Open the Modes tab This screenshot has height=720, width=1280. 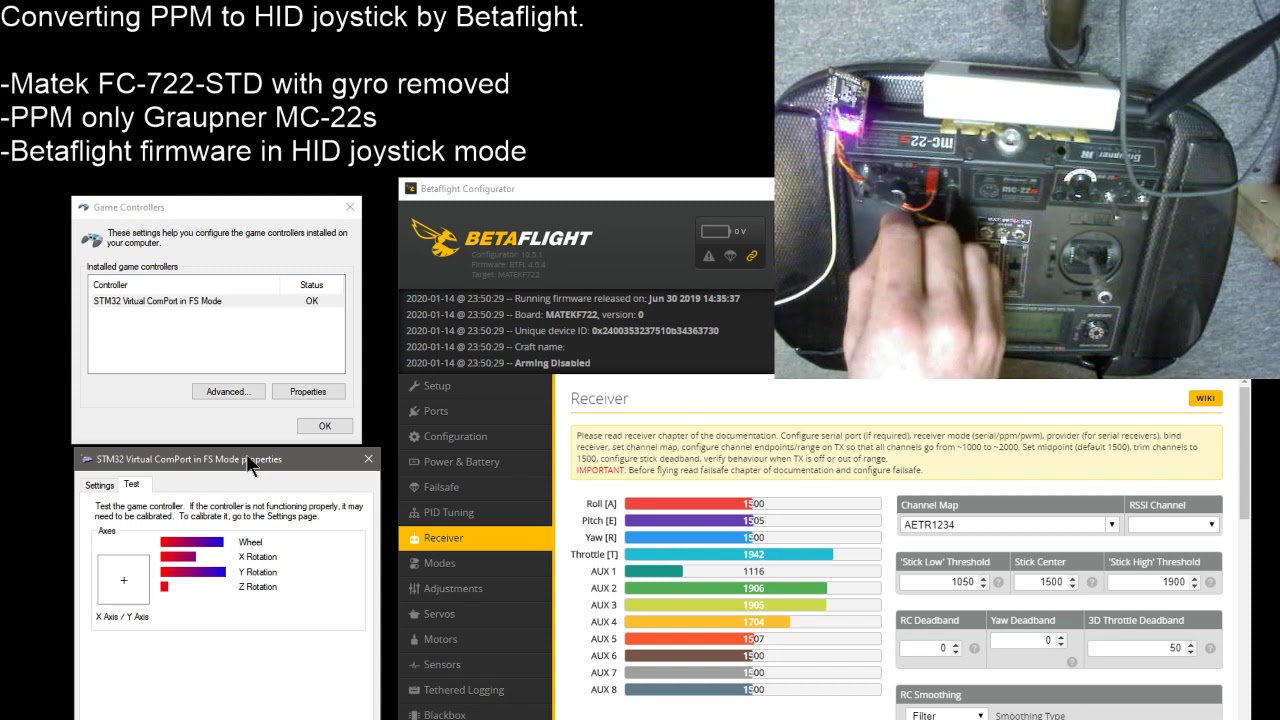pos(475,563)
